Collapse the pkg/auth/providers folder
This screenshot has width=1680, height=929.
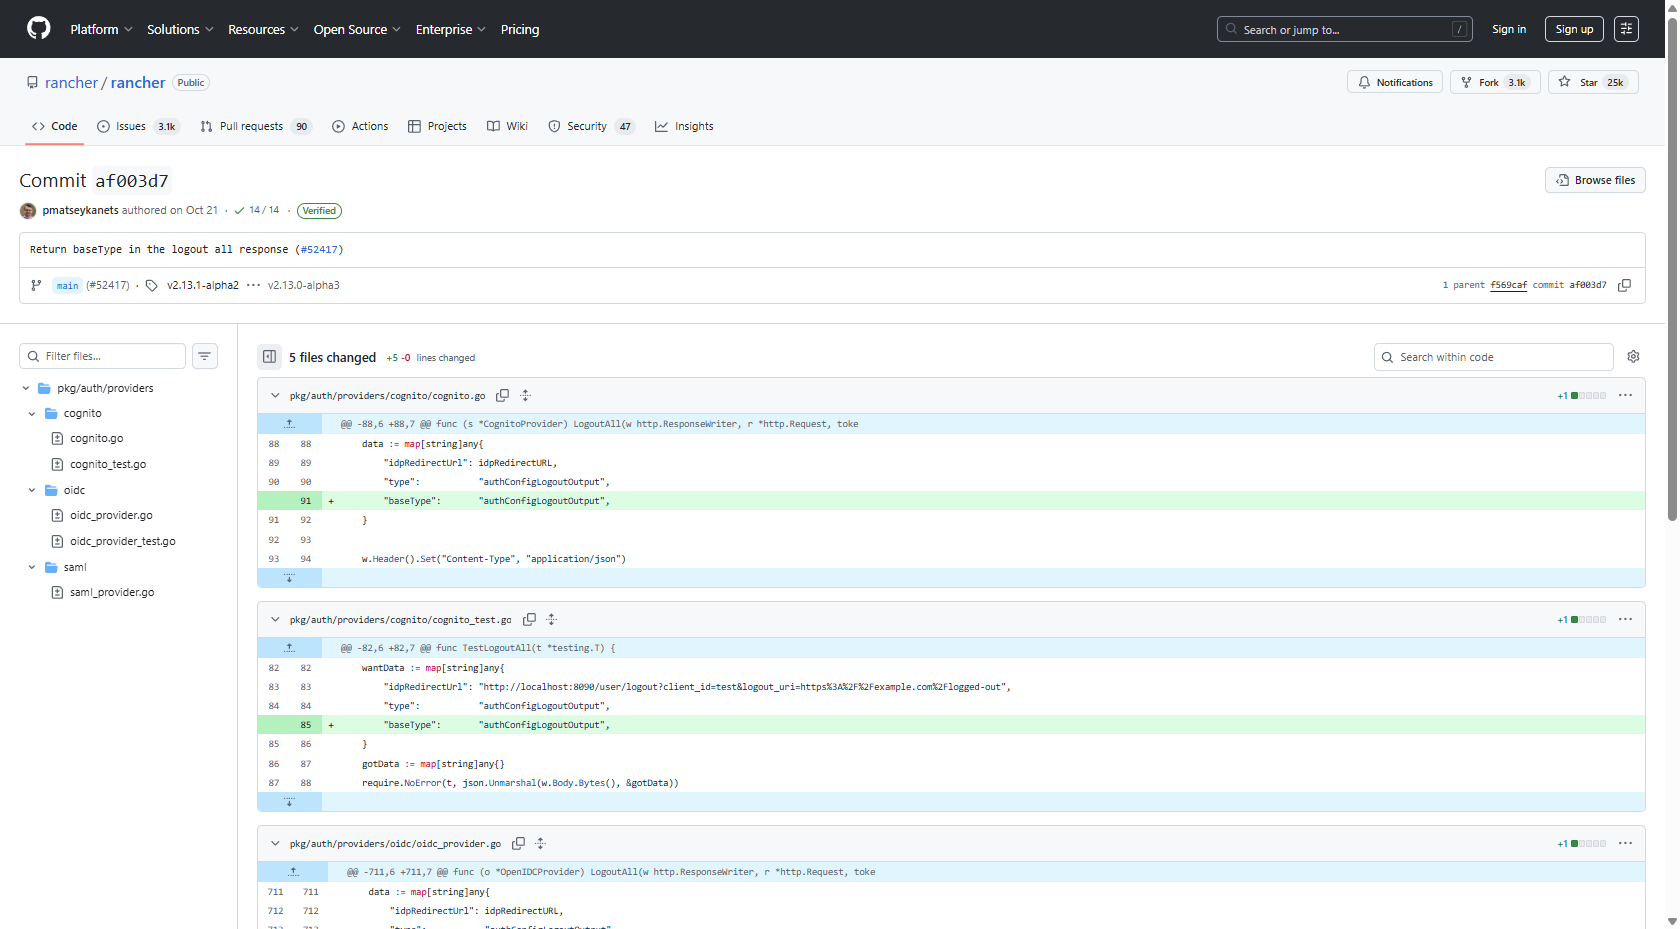26,388
